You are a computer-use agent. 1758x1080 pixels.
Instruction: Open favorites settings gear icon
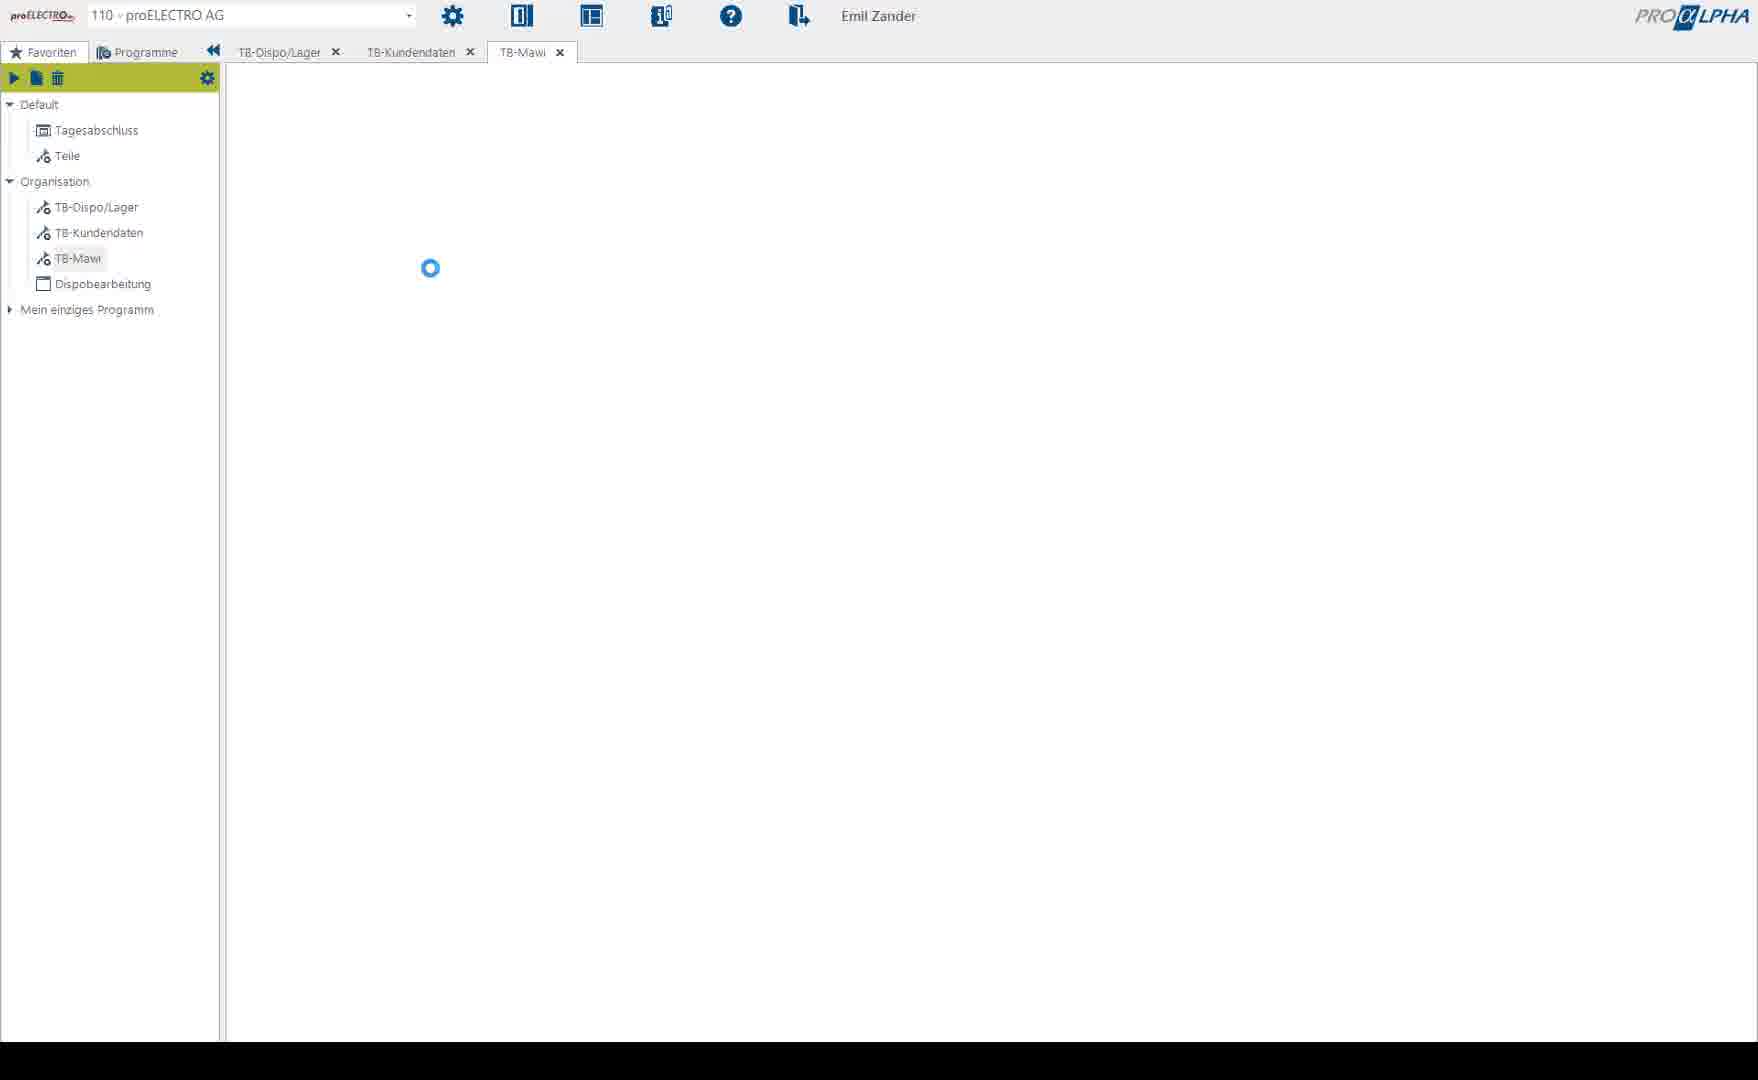tap(207, 78)
